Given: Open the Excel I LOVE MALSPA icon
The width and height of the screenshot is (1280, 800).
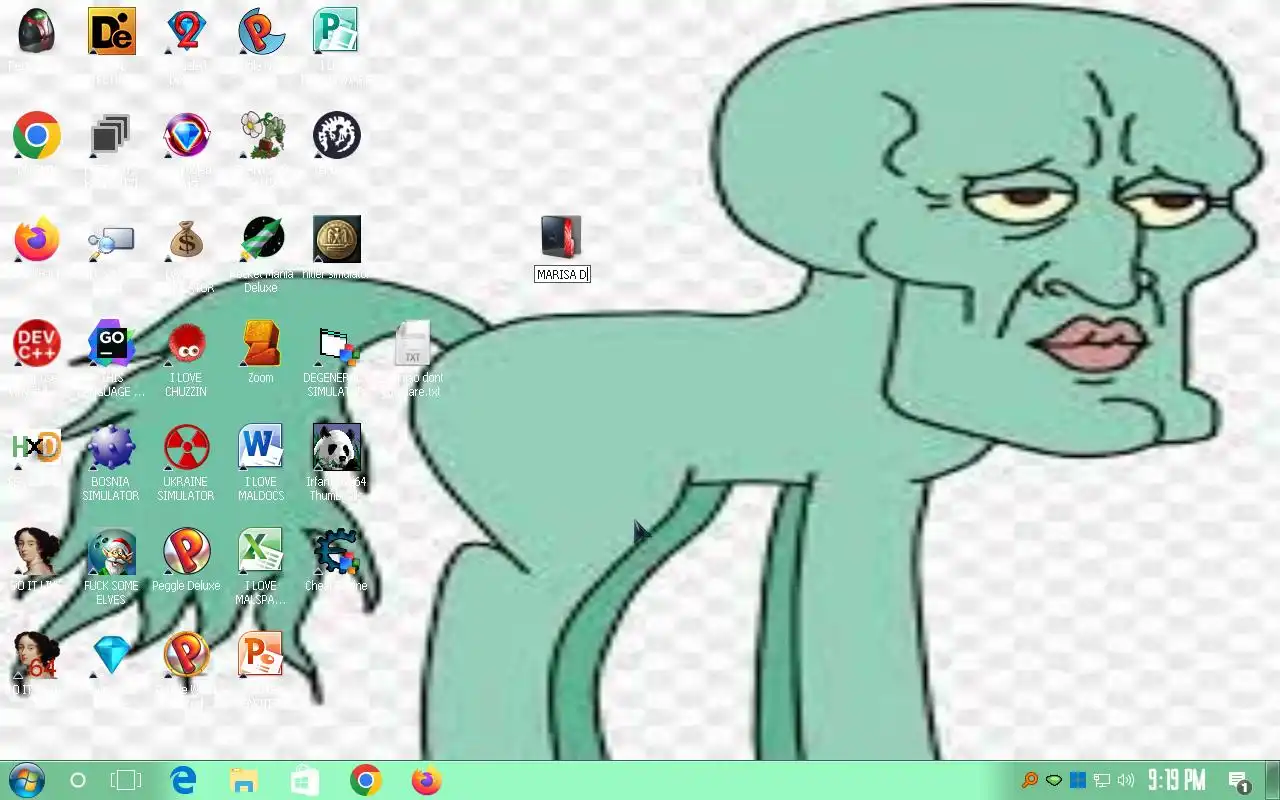Looking at the screenshot, I should 261,551.
